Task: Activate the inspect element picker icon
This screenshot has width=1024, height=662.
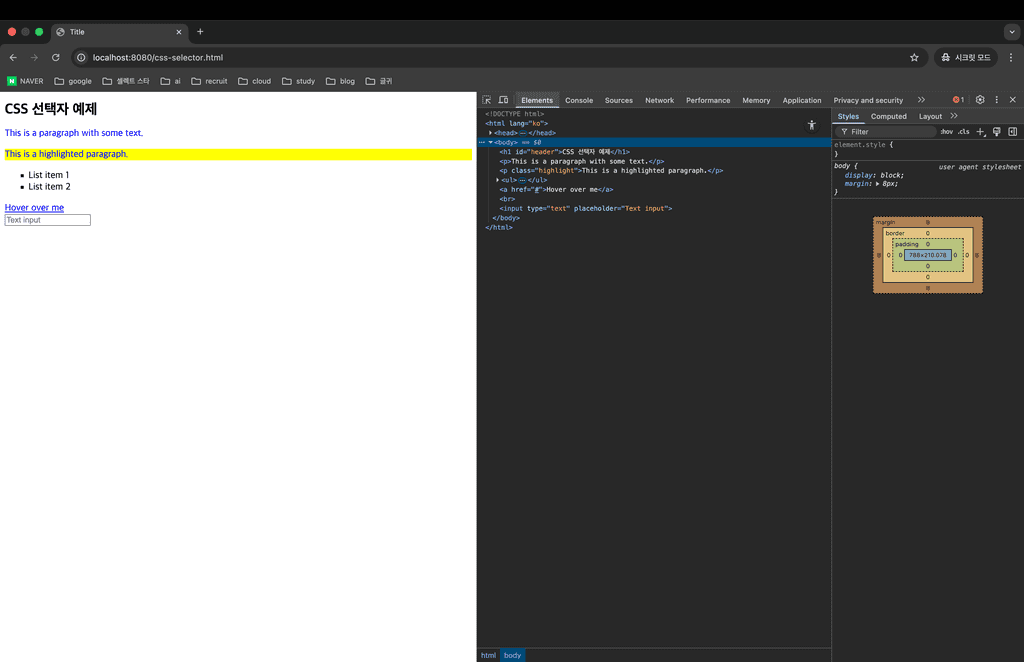Action: pyautogui.click(x=487, y=100)
